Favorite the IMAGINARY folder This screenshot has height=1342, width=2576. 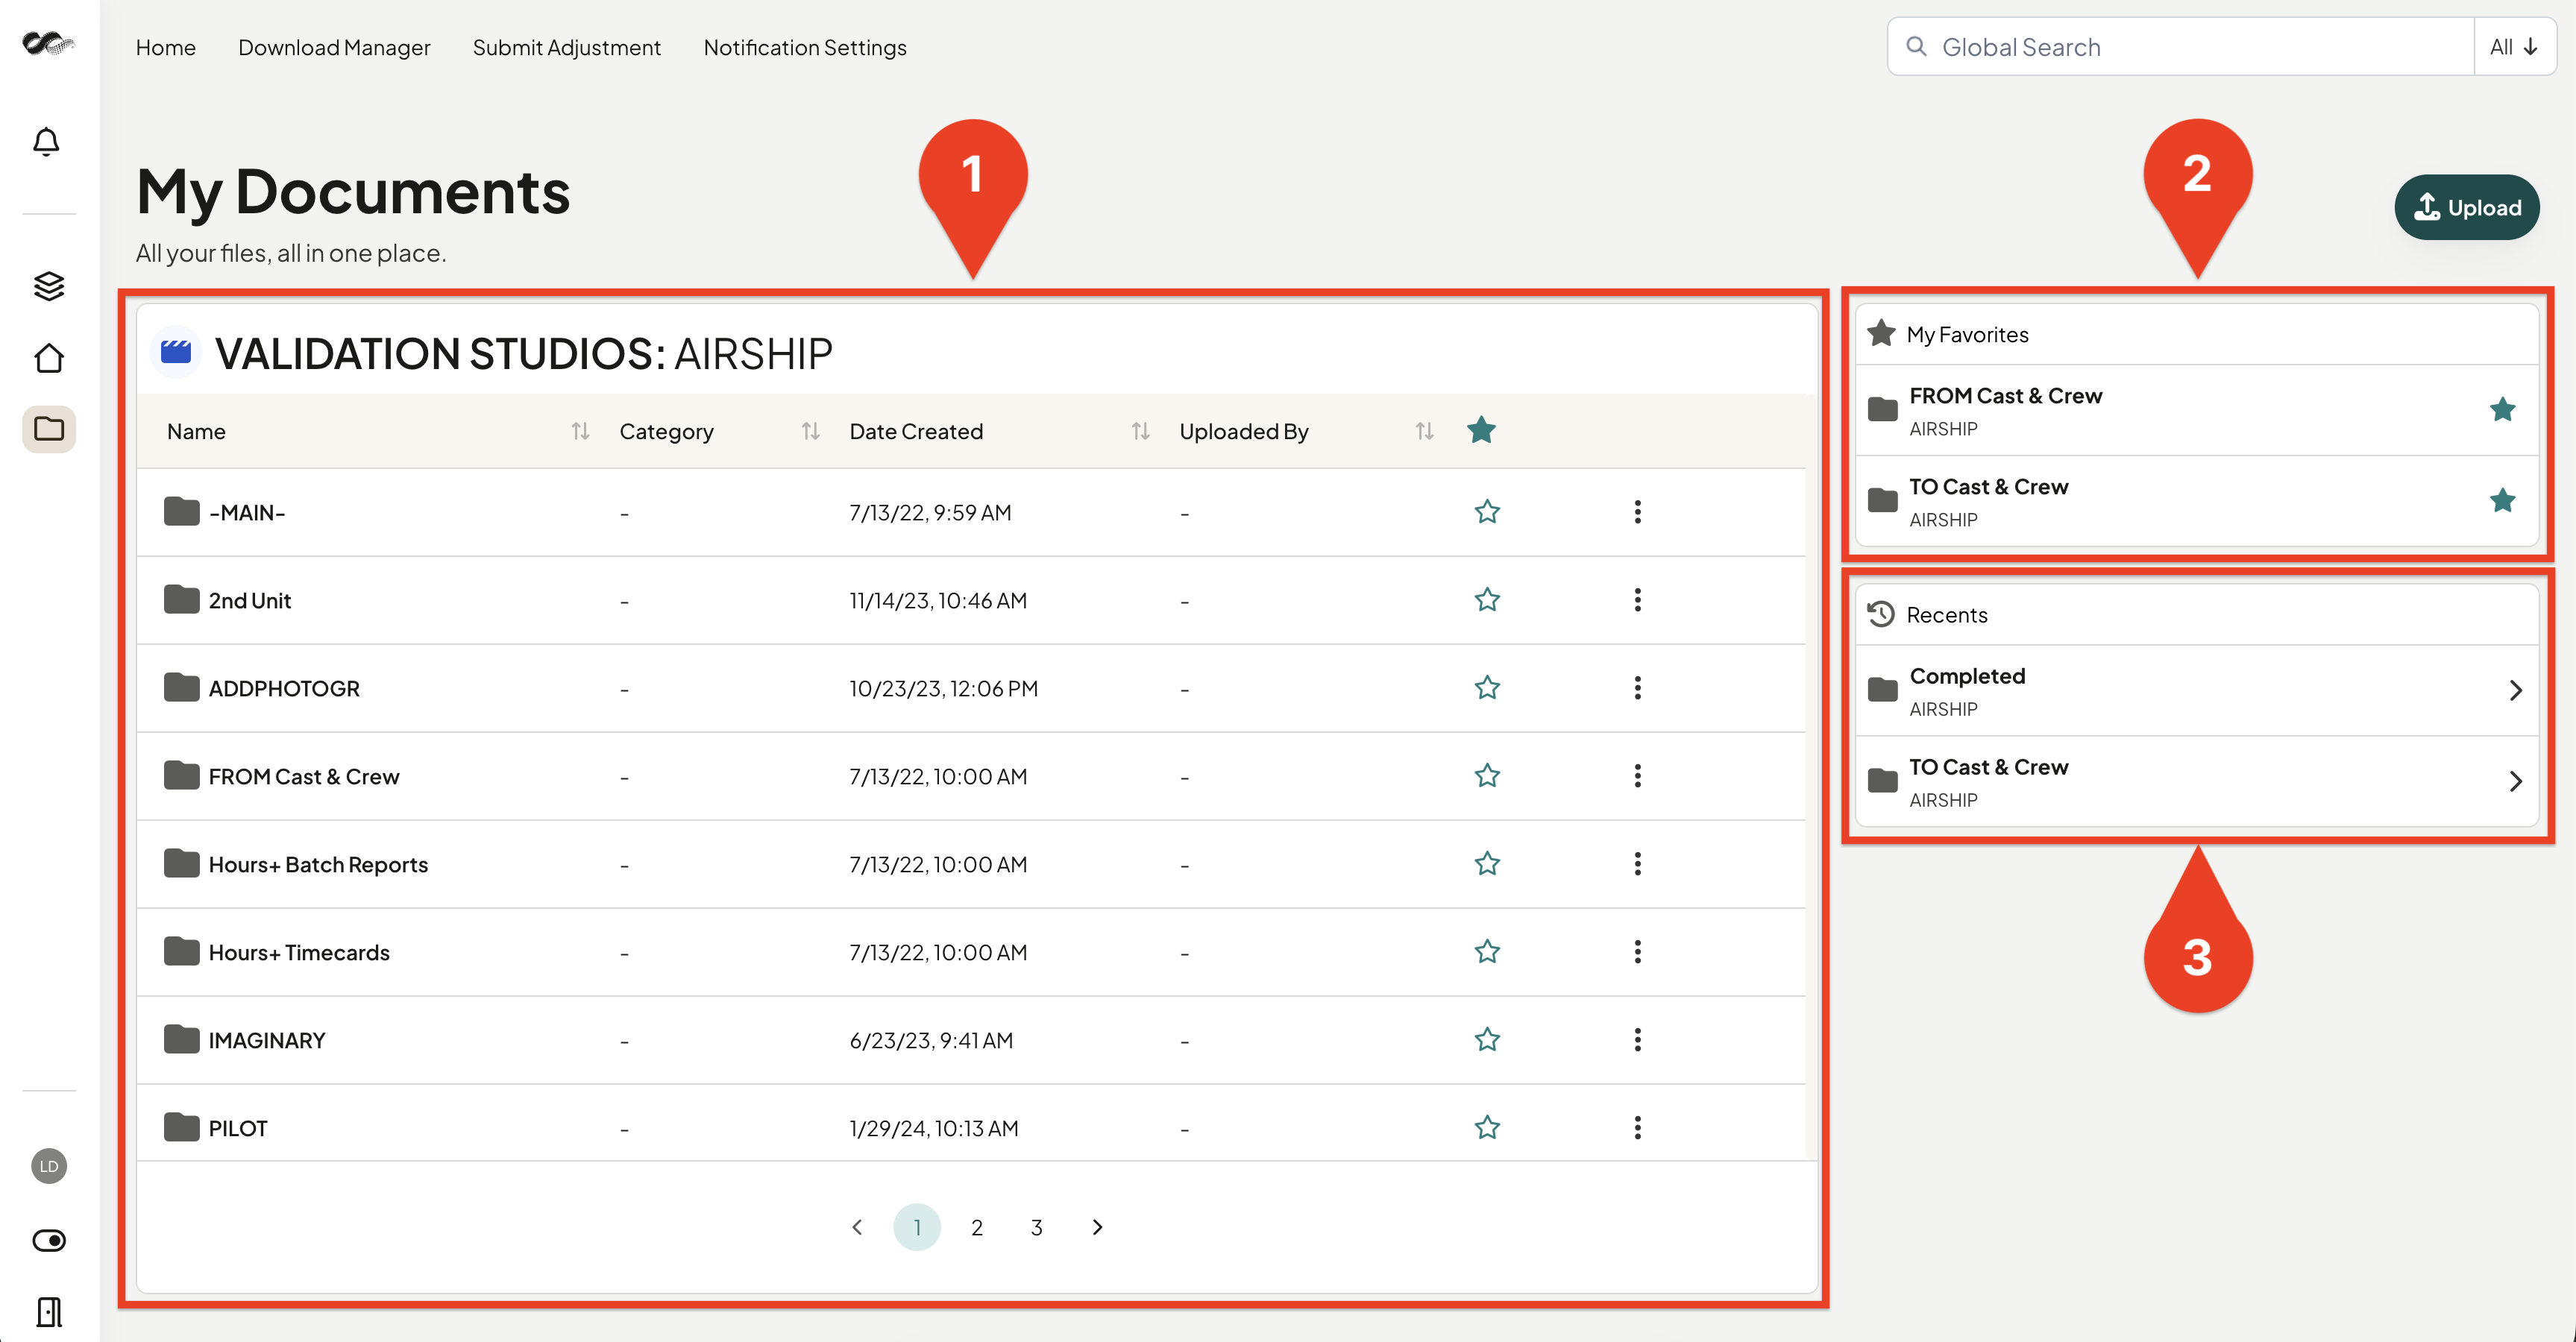pyautogui.click(x=1487, y=1040)
